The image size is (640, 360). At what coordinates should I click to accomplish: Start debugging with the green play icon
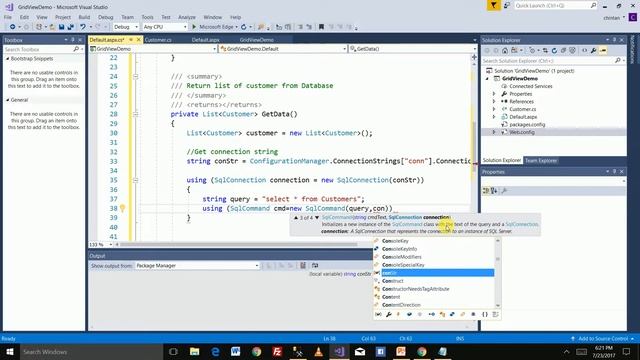(x=194, y=27)
